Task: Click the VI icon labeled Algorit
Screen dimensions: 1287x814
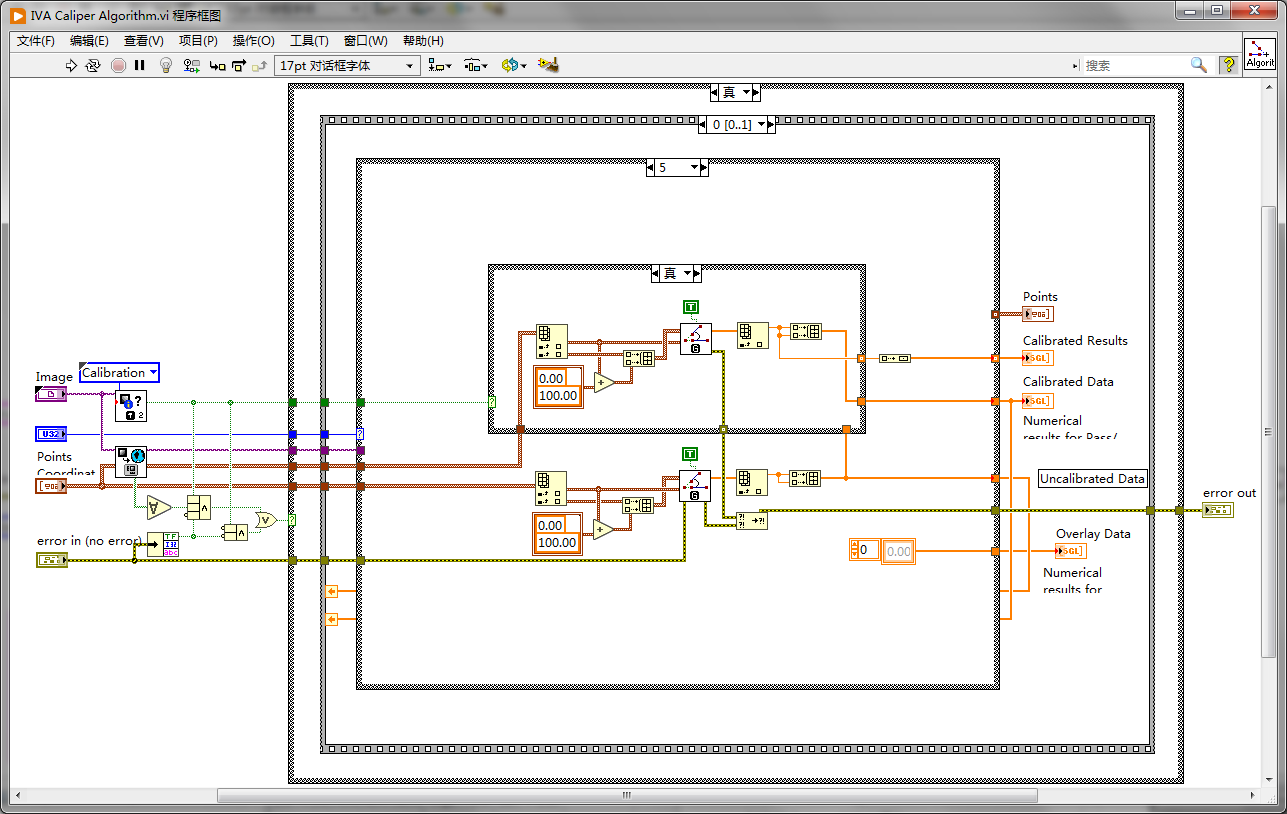Action: pos(1260,53)
